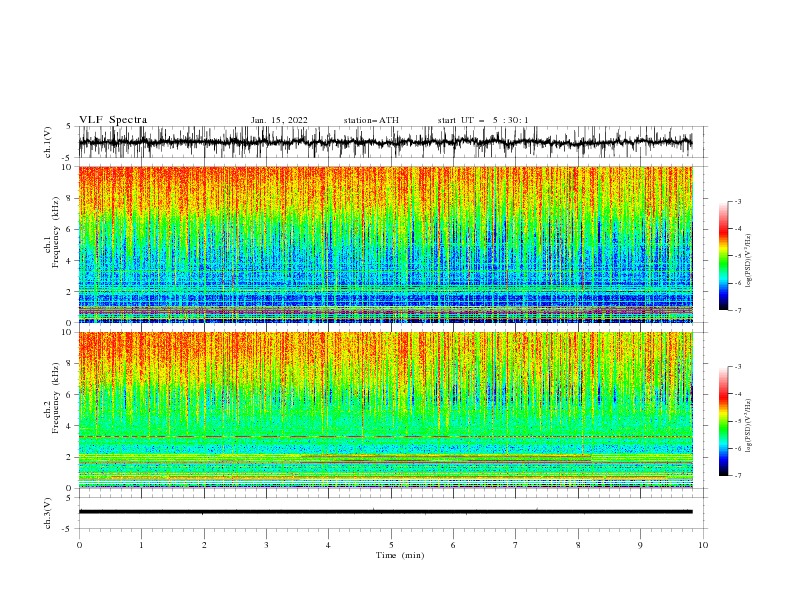Click the ch.2 spectrogram 4 kHz tick label
Image resolution: width=792 pixels, height=612 pixels.
69,426
